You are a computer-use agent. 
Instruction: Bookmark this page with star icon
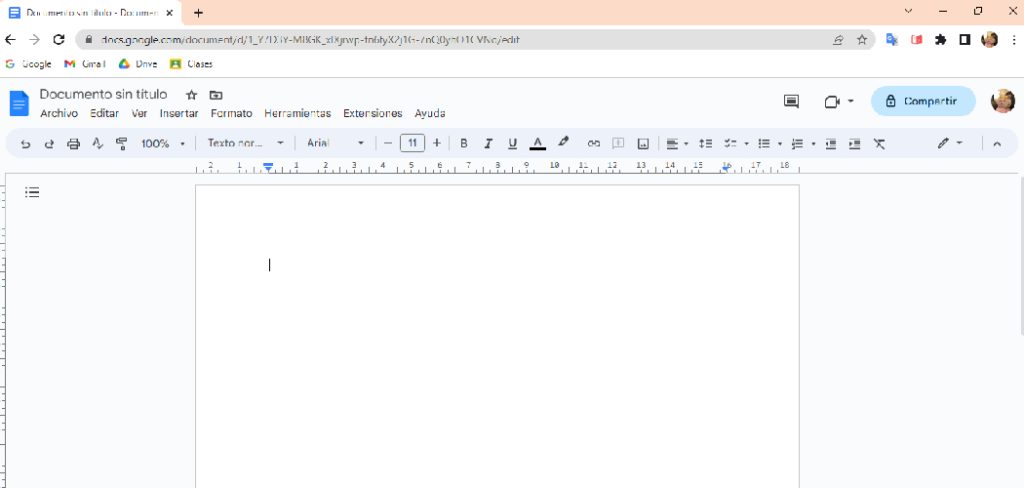pyautogui.click(x=862, y=40)
